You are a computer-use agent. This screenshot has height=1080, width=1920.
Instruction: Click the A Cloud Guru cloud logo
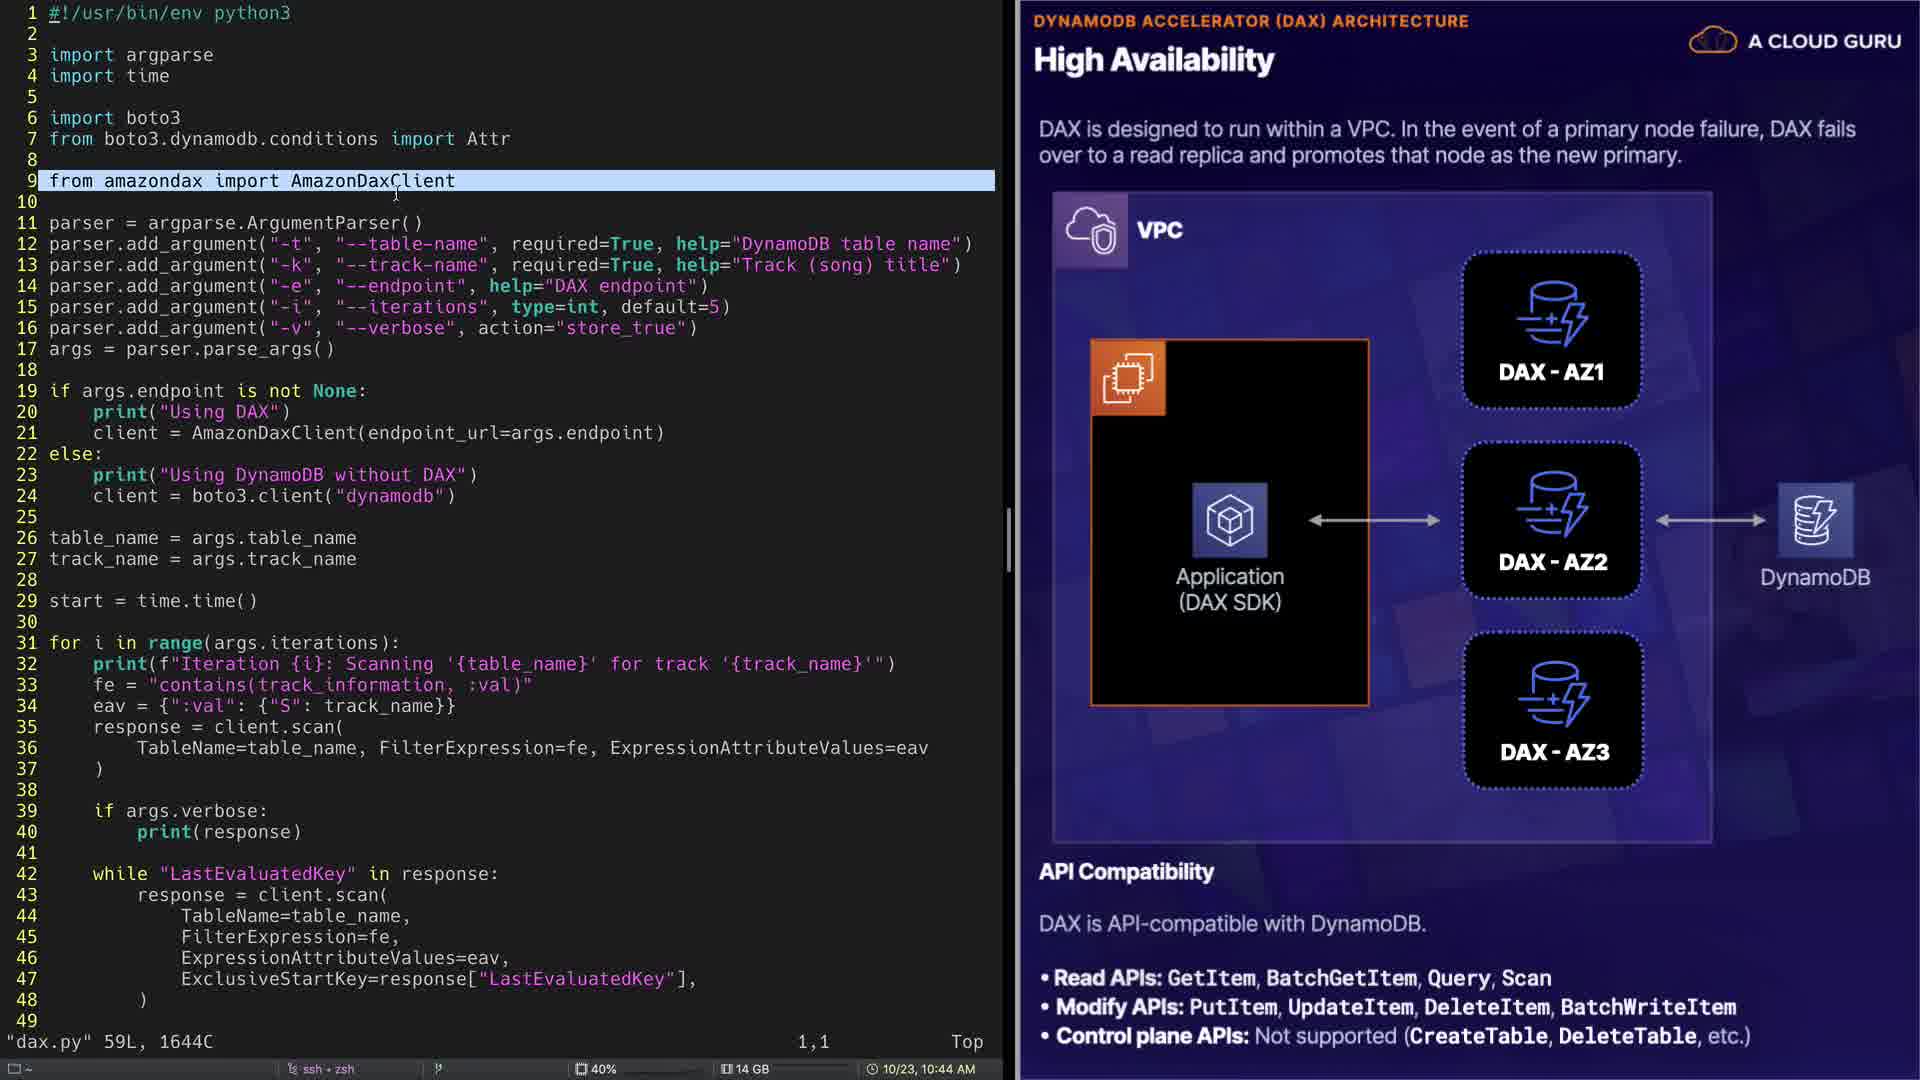(1713, 41)
